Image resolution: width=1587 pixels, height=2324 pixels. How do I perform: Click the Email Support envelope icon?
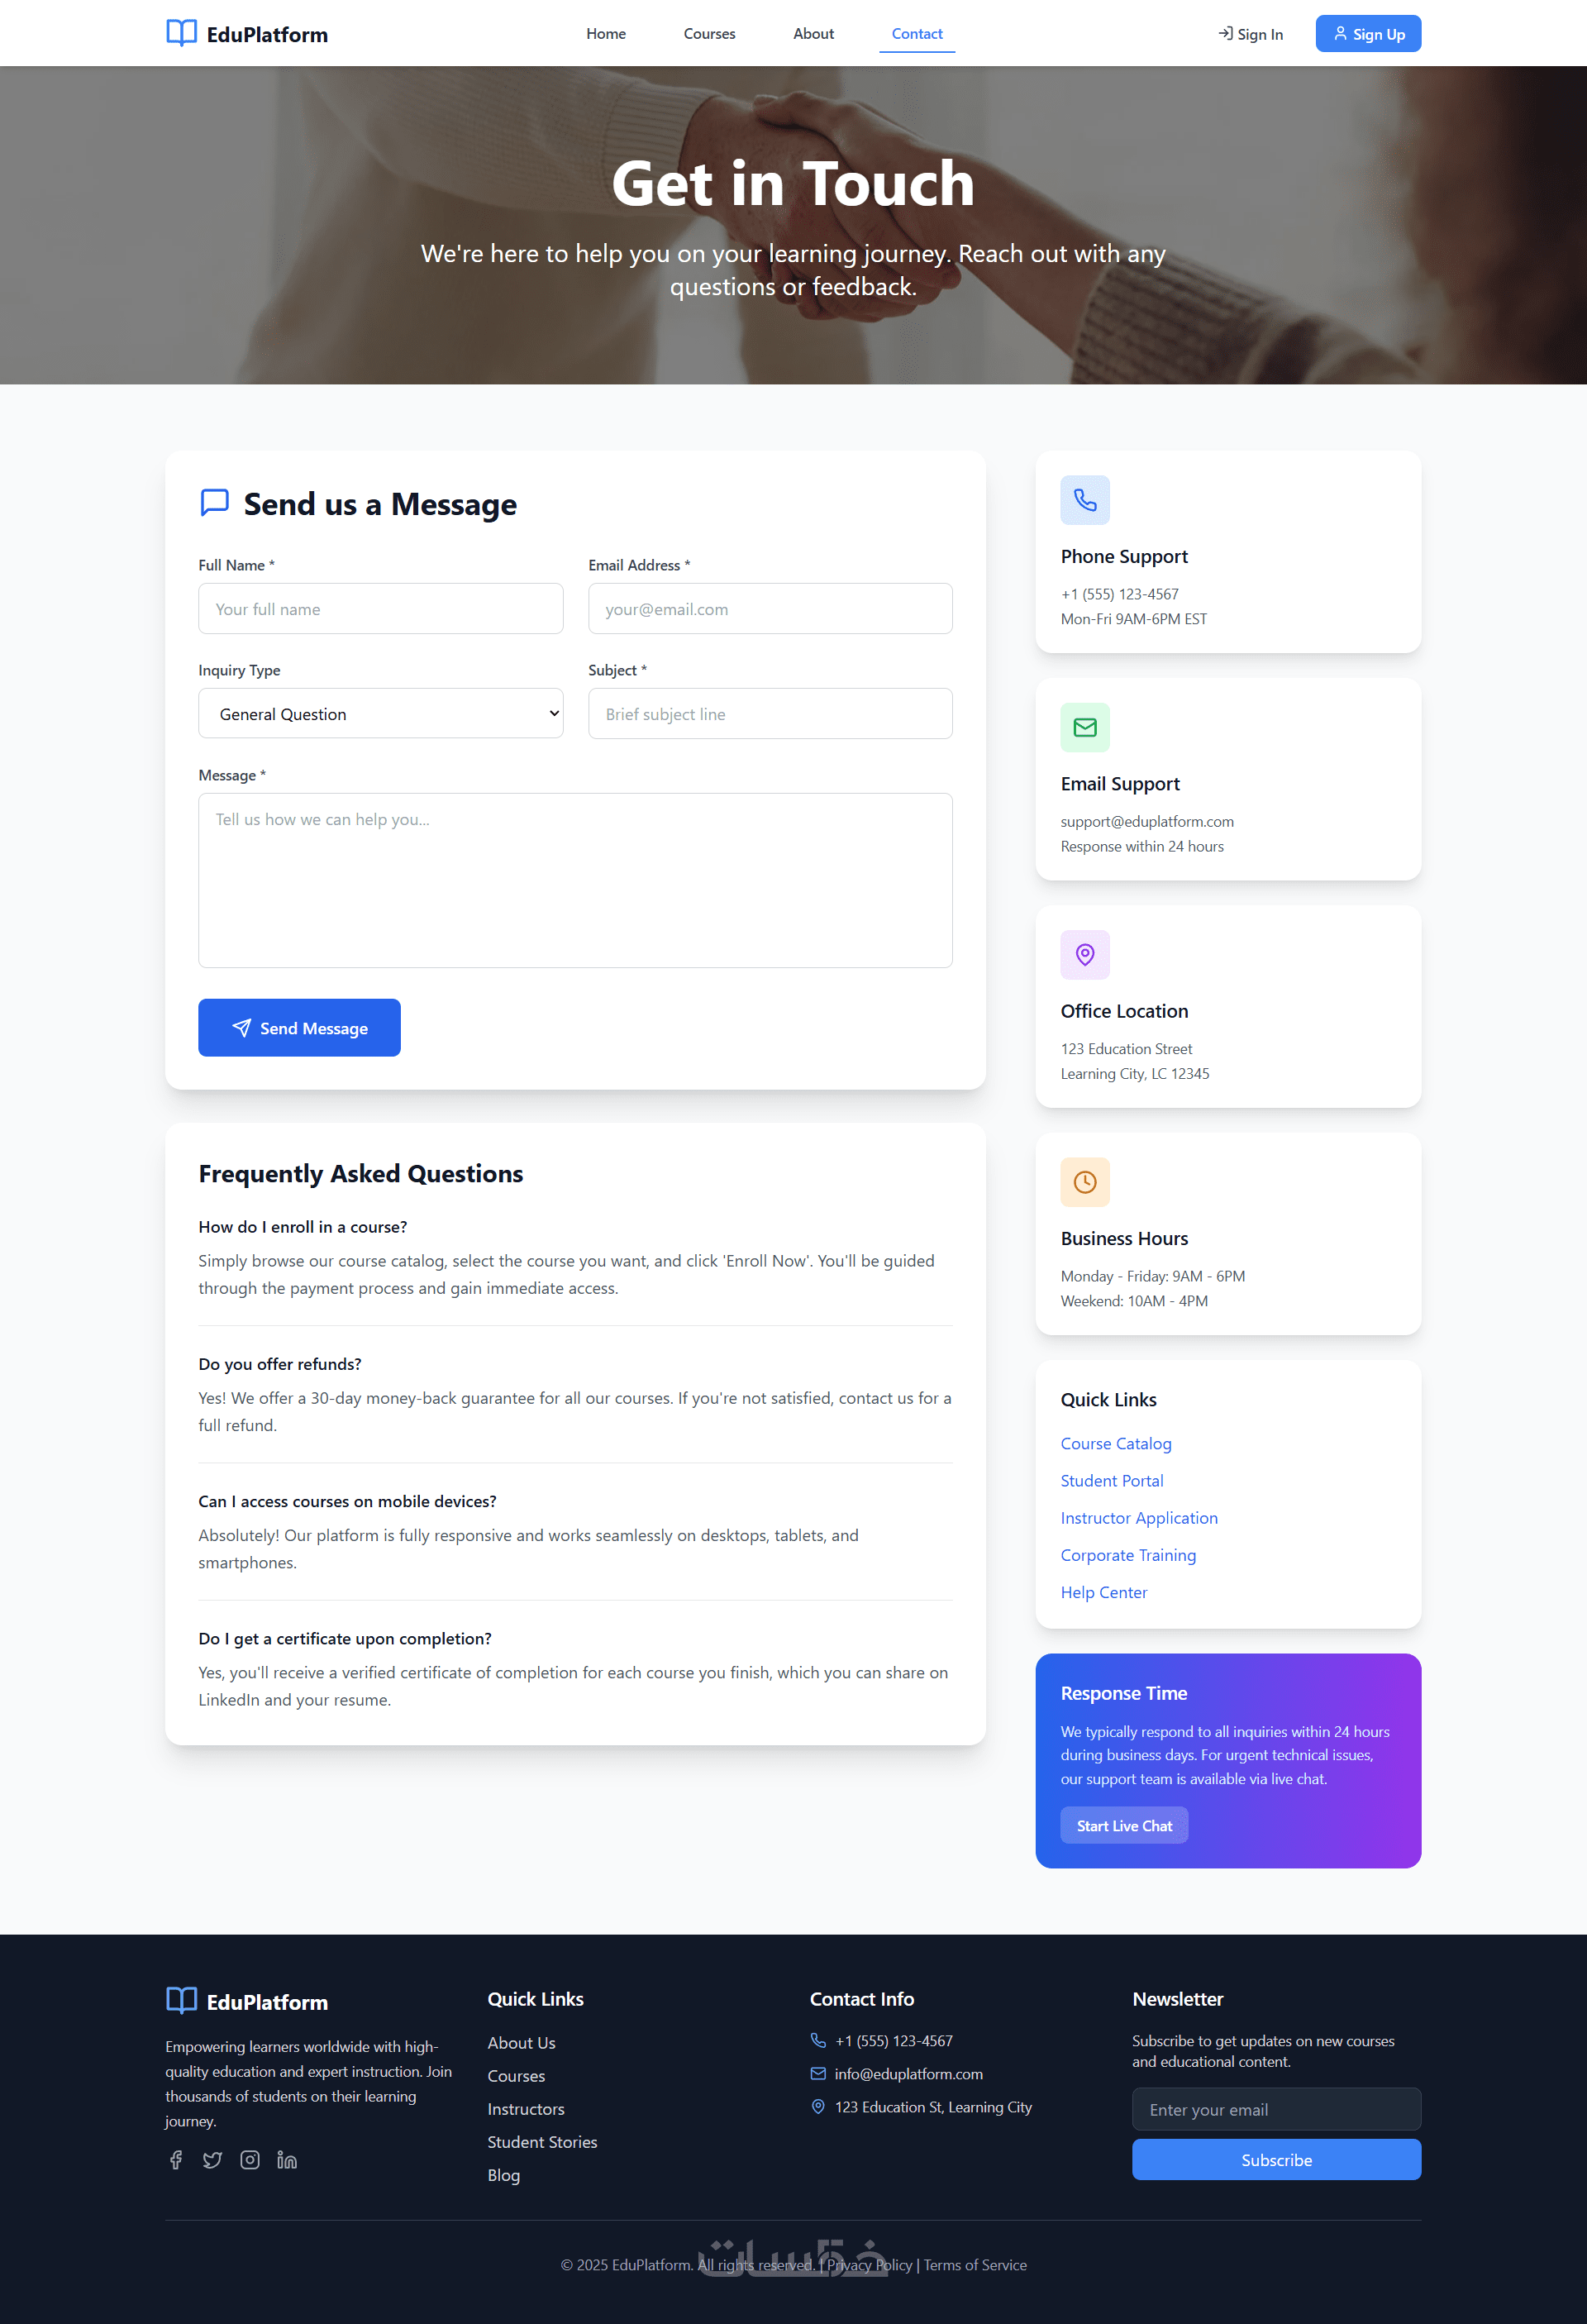click(1085, 727)
